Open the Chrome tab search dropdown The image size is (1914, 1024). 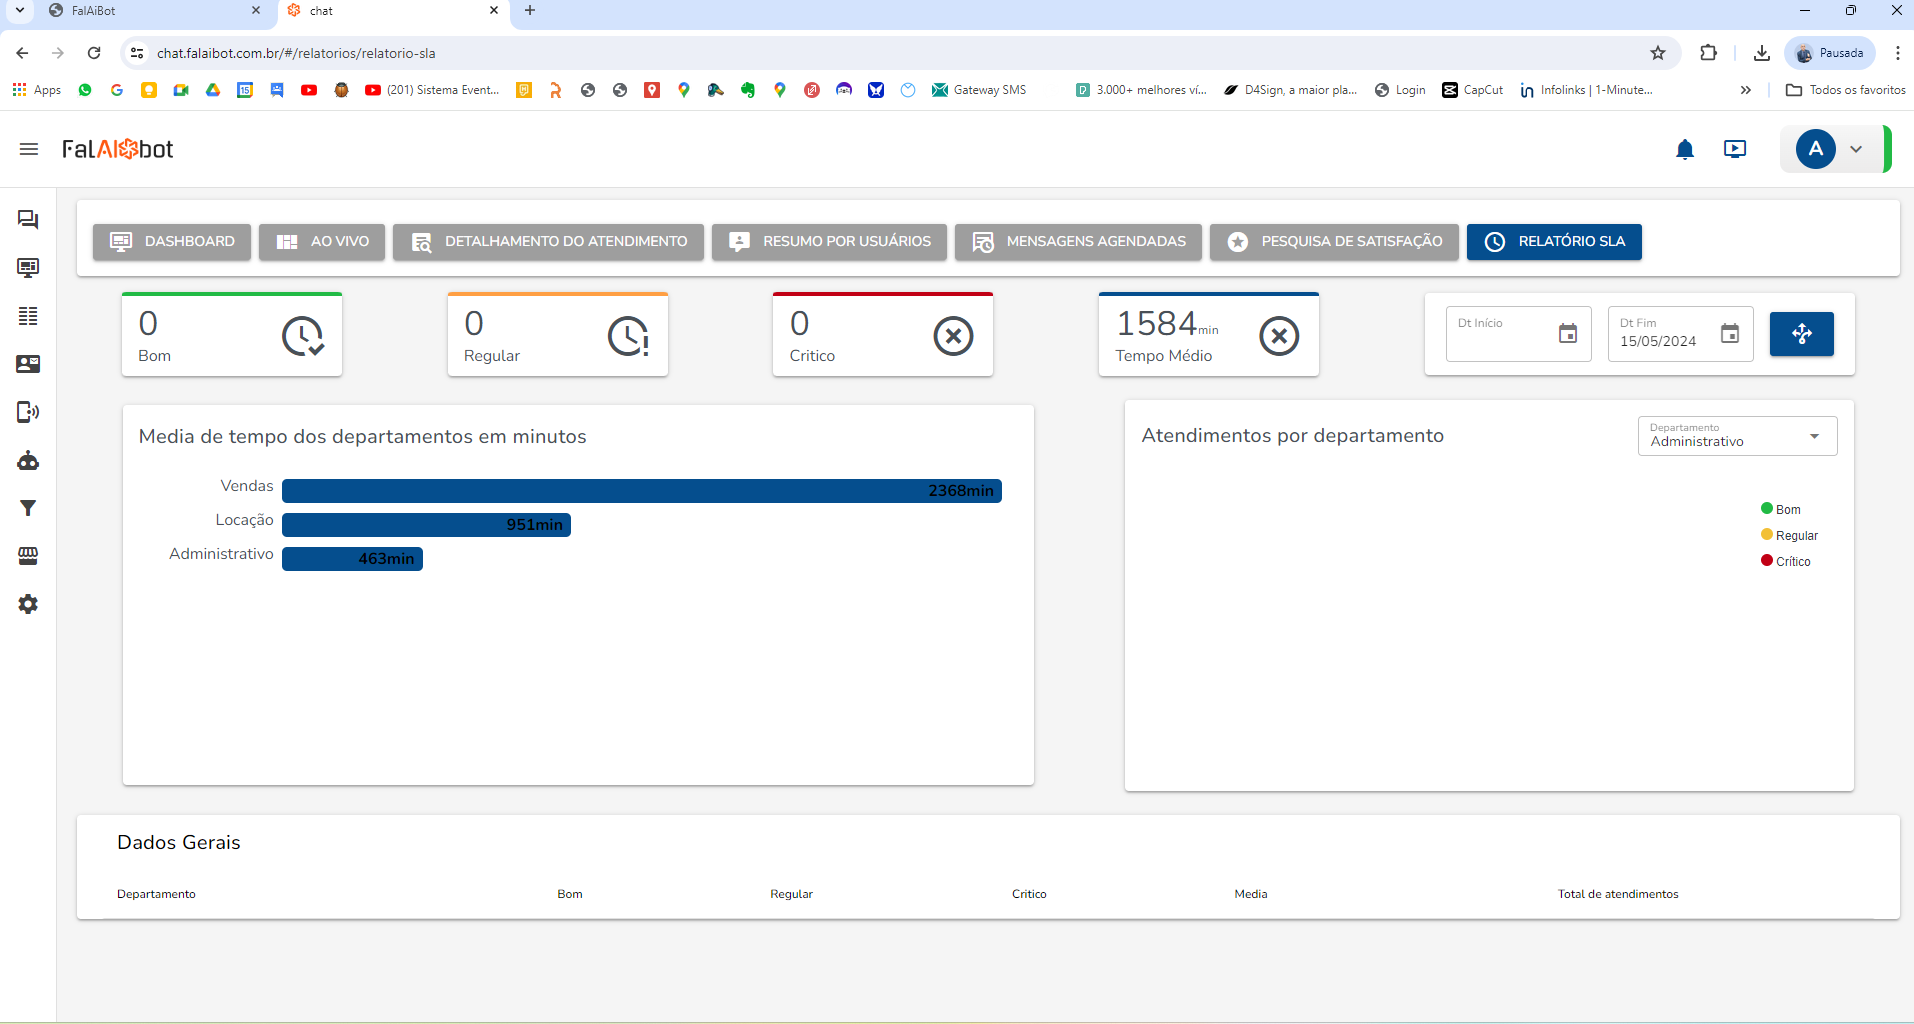pyautogui.click(x=19, y=11)
